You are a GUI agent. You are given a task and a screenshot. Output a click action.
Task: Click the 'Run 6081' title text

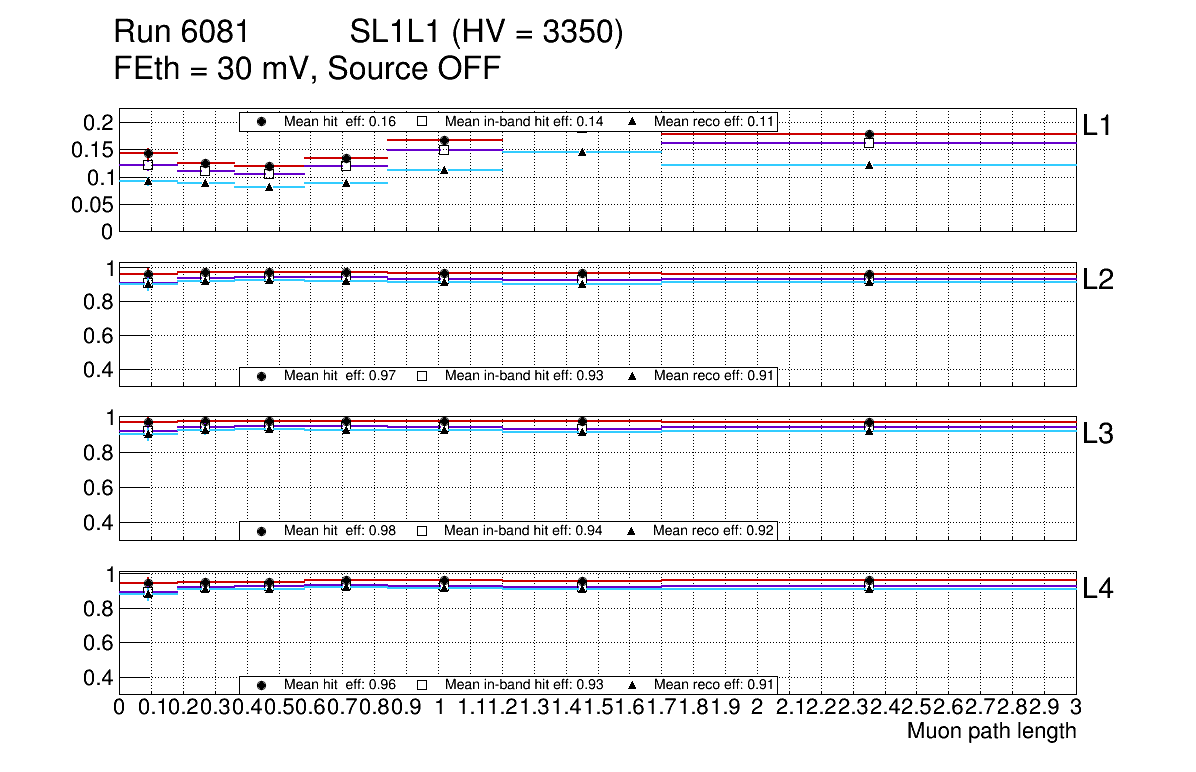pyautogui.click(x=181, y=33)
